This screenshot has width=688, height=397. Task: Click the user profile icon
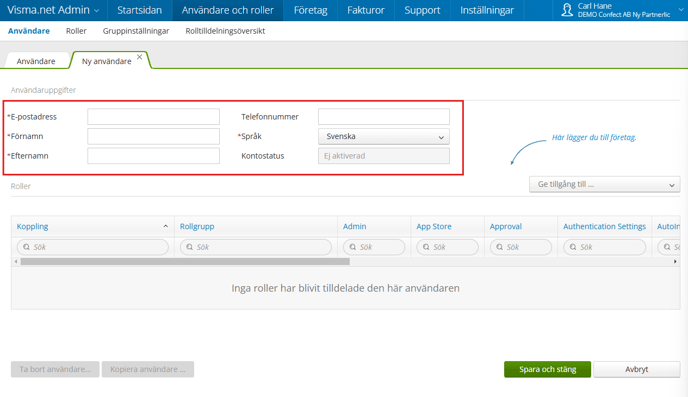point(567,10)
